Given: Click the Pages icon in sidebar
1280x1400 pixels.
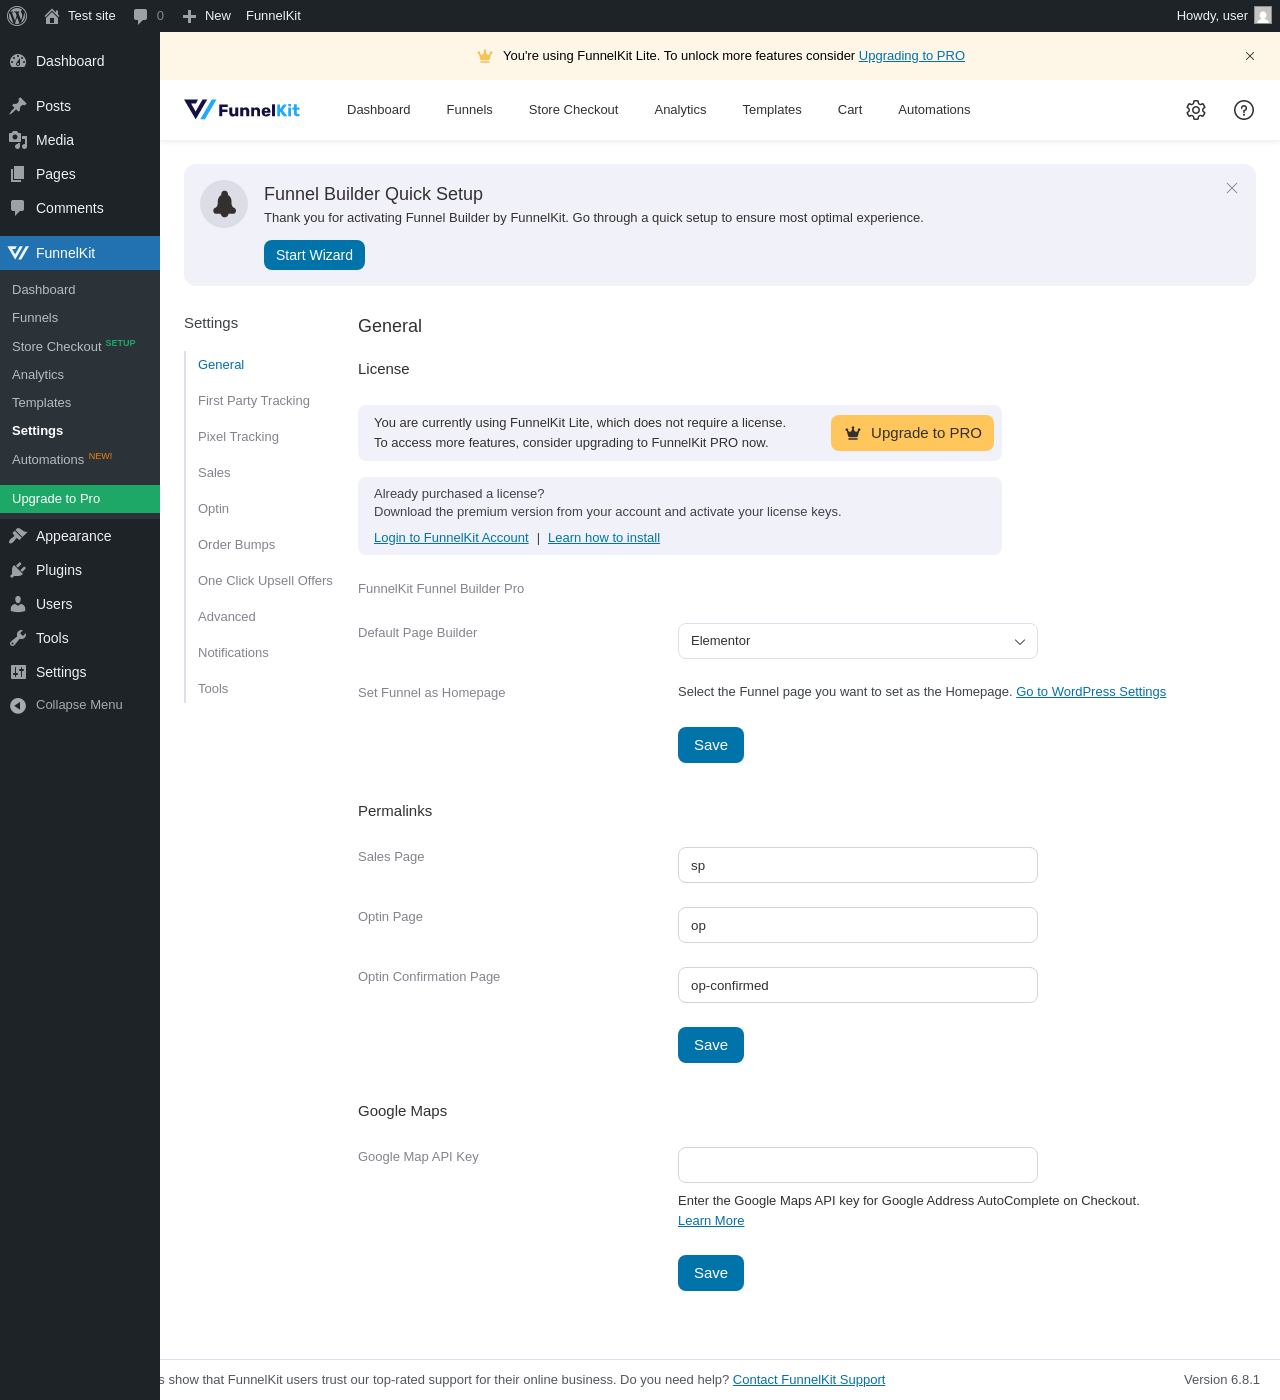Looking at the screenshot, I should click(18, 174).
